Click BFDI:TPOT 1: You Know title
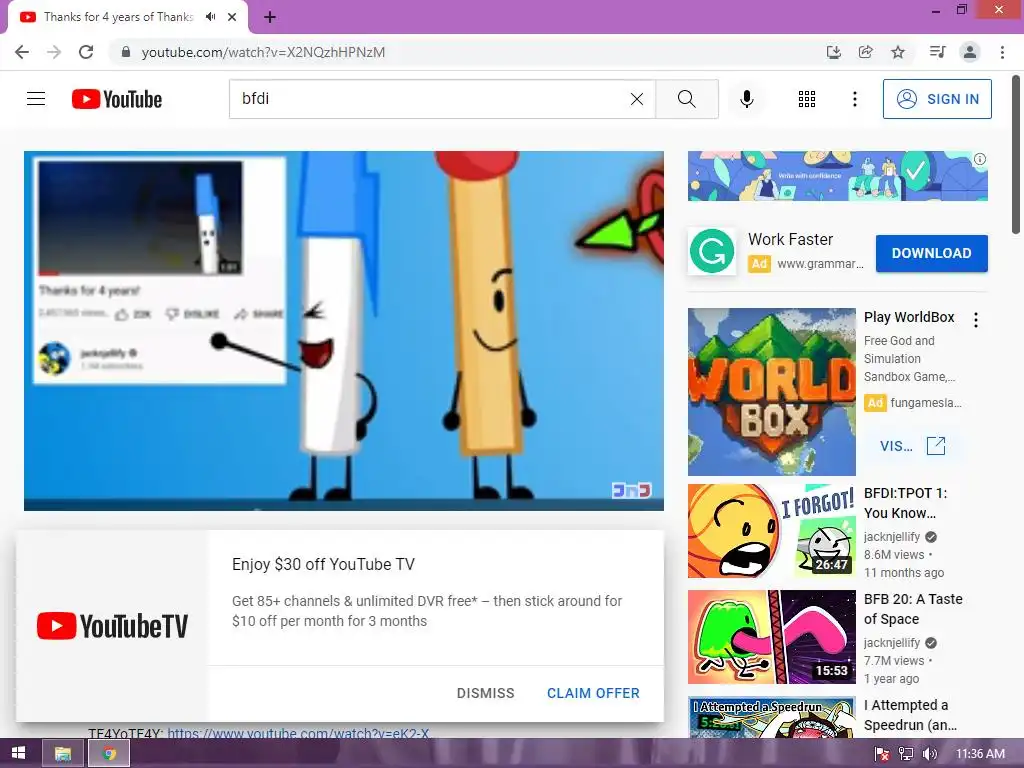 pos(905,503)
